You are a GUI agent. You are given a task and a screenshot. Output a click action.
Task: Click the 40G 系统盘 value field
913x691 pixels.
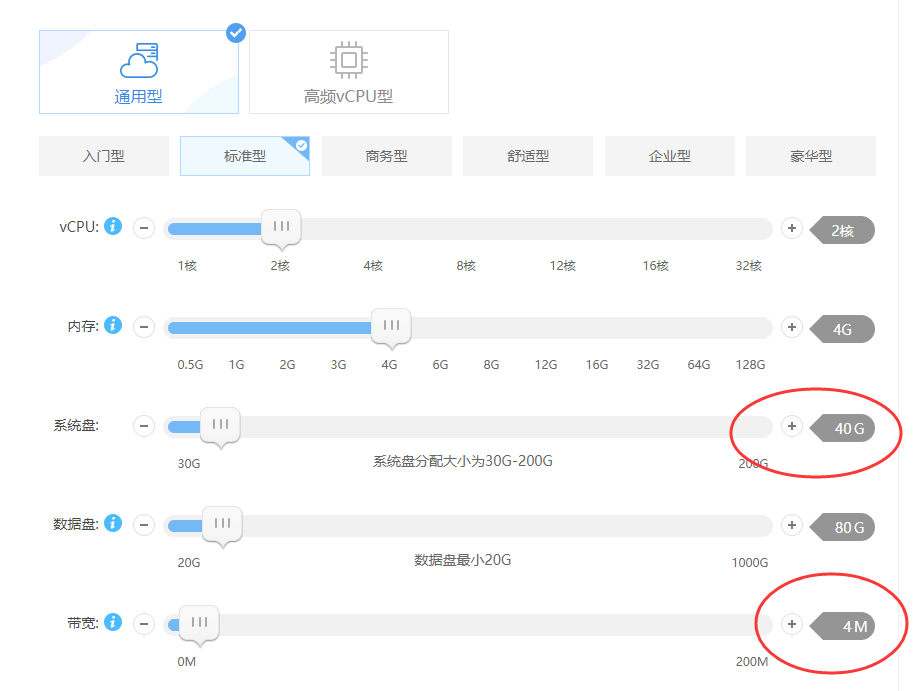tap(848, 428)
